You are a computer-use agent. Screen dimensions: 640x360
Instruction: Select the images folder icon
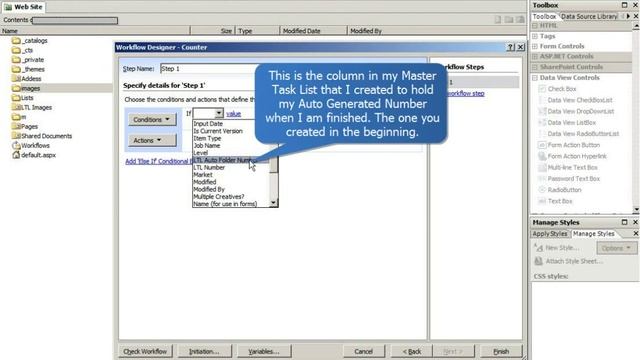pos(16,88)
